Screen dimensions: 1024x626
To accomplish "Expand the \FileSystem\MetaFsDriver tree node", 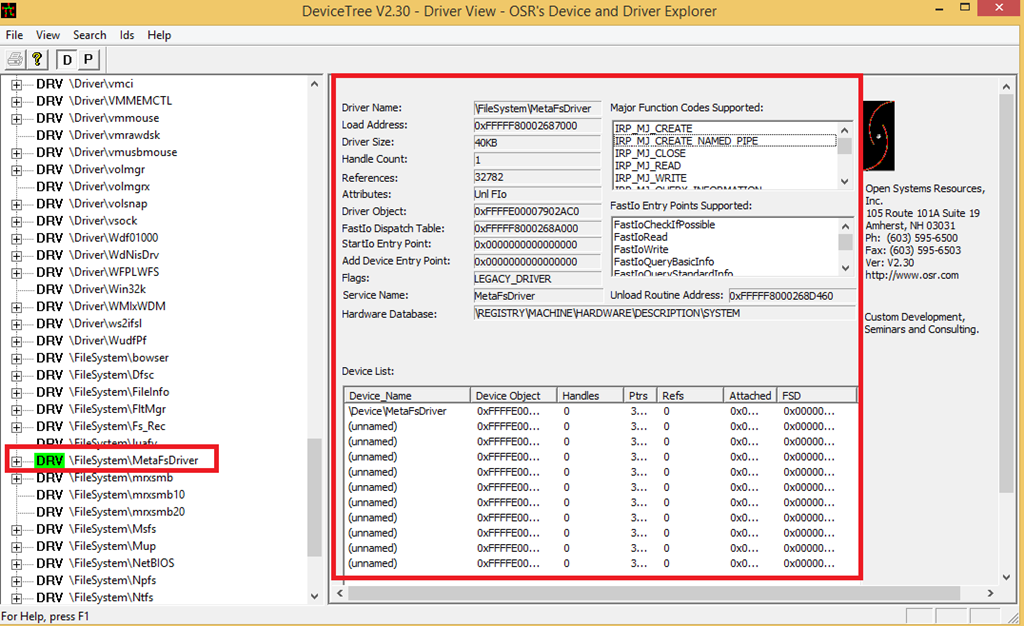I will click(x=16, y=460).
